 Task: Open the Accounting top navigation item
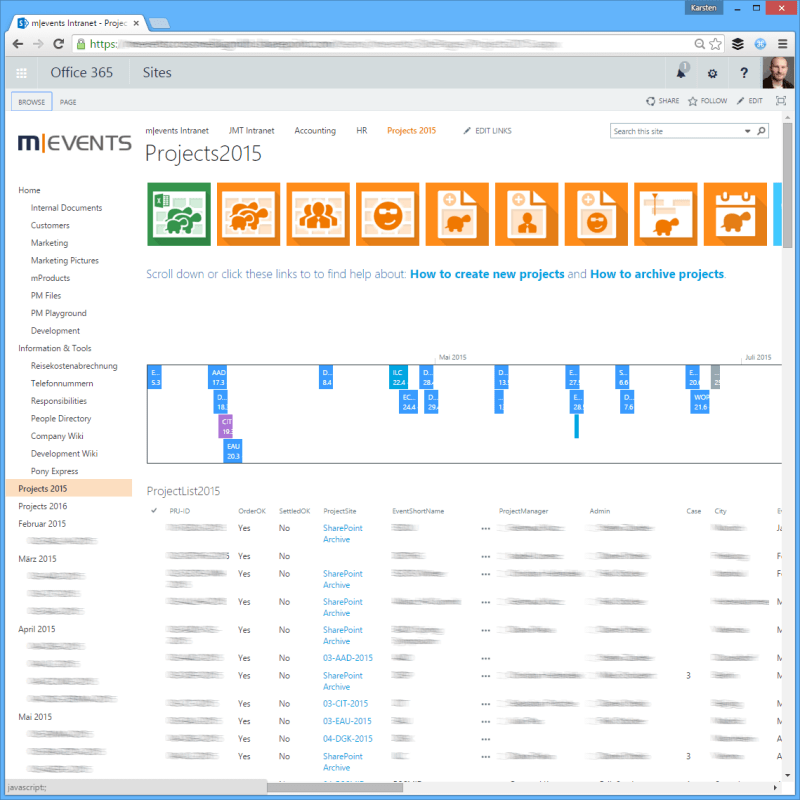click(x=315, y=131)
